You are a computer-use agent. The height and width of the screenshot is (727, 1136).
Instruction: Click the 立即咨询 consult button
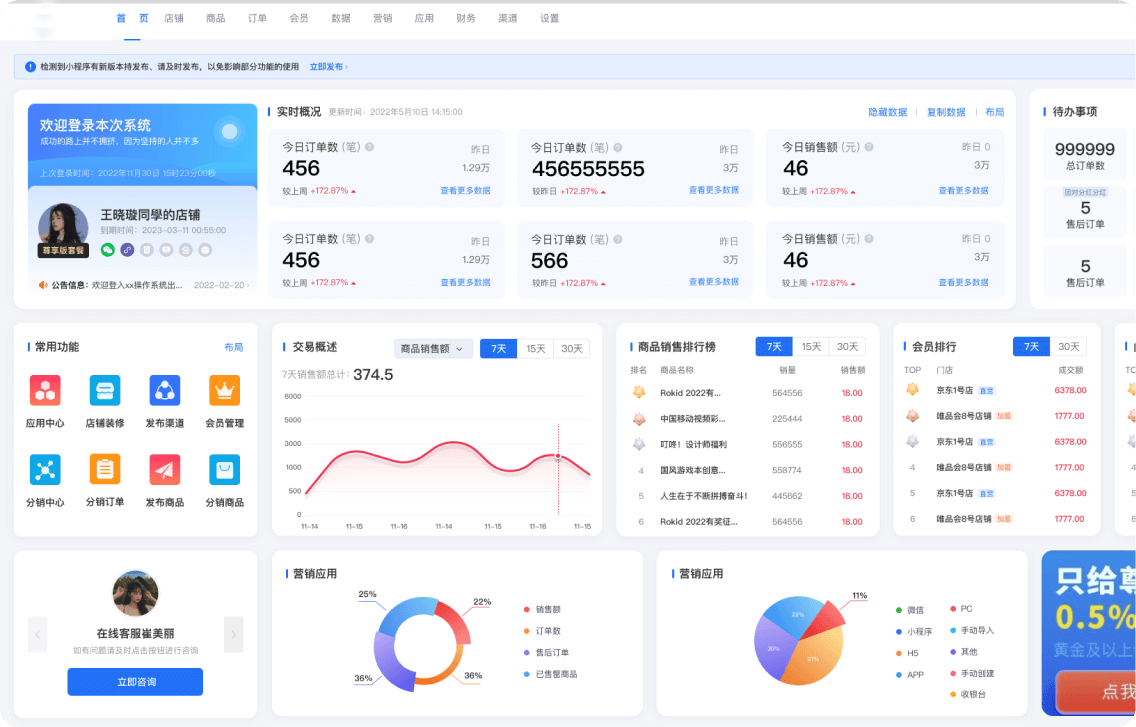click(x=135, y=681)
